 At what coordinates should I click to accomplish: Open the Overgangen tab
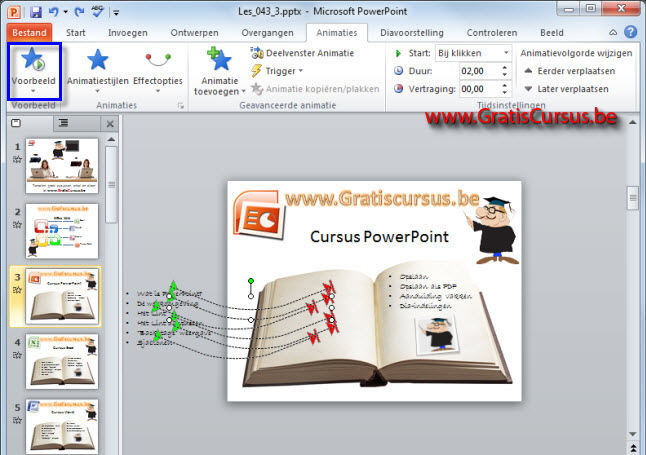click(267, 33)
